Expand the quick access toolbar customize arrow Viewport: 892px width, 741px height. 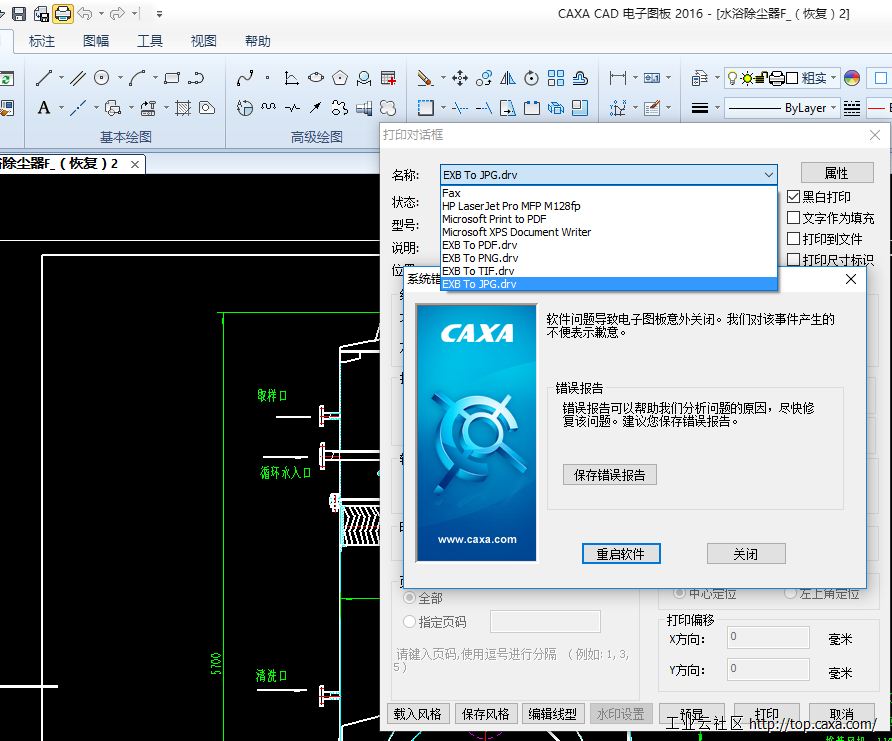tap(159, 14)
